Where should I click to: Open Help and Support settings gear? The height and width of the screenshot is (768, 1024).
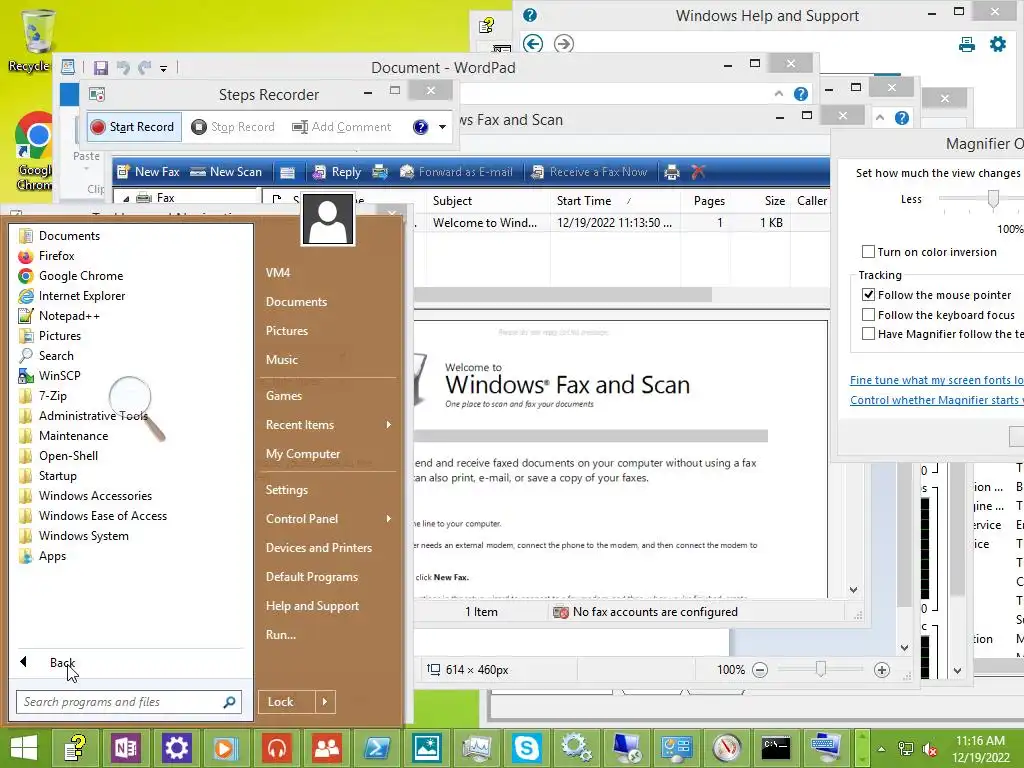click(x=998, y=44)
